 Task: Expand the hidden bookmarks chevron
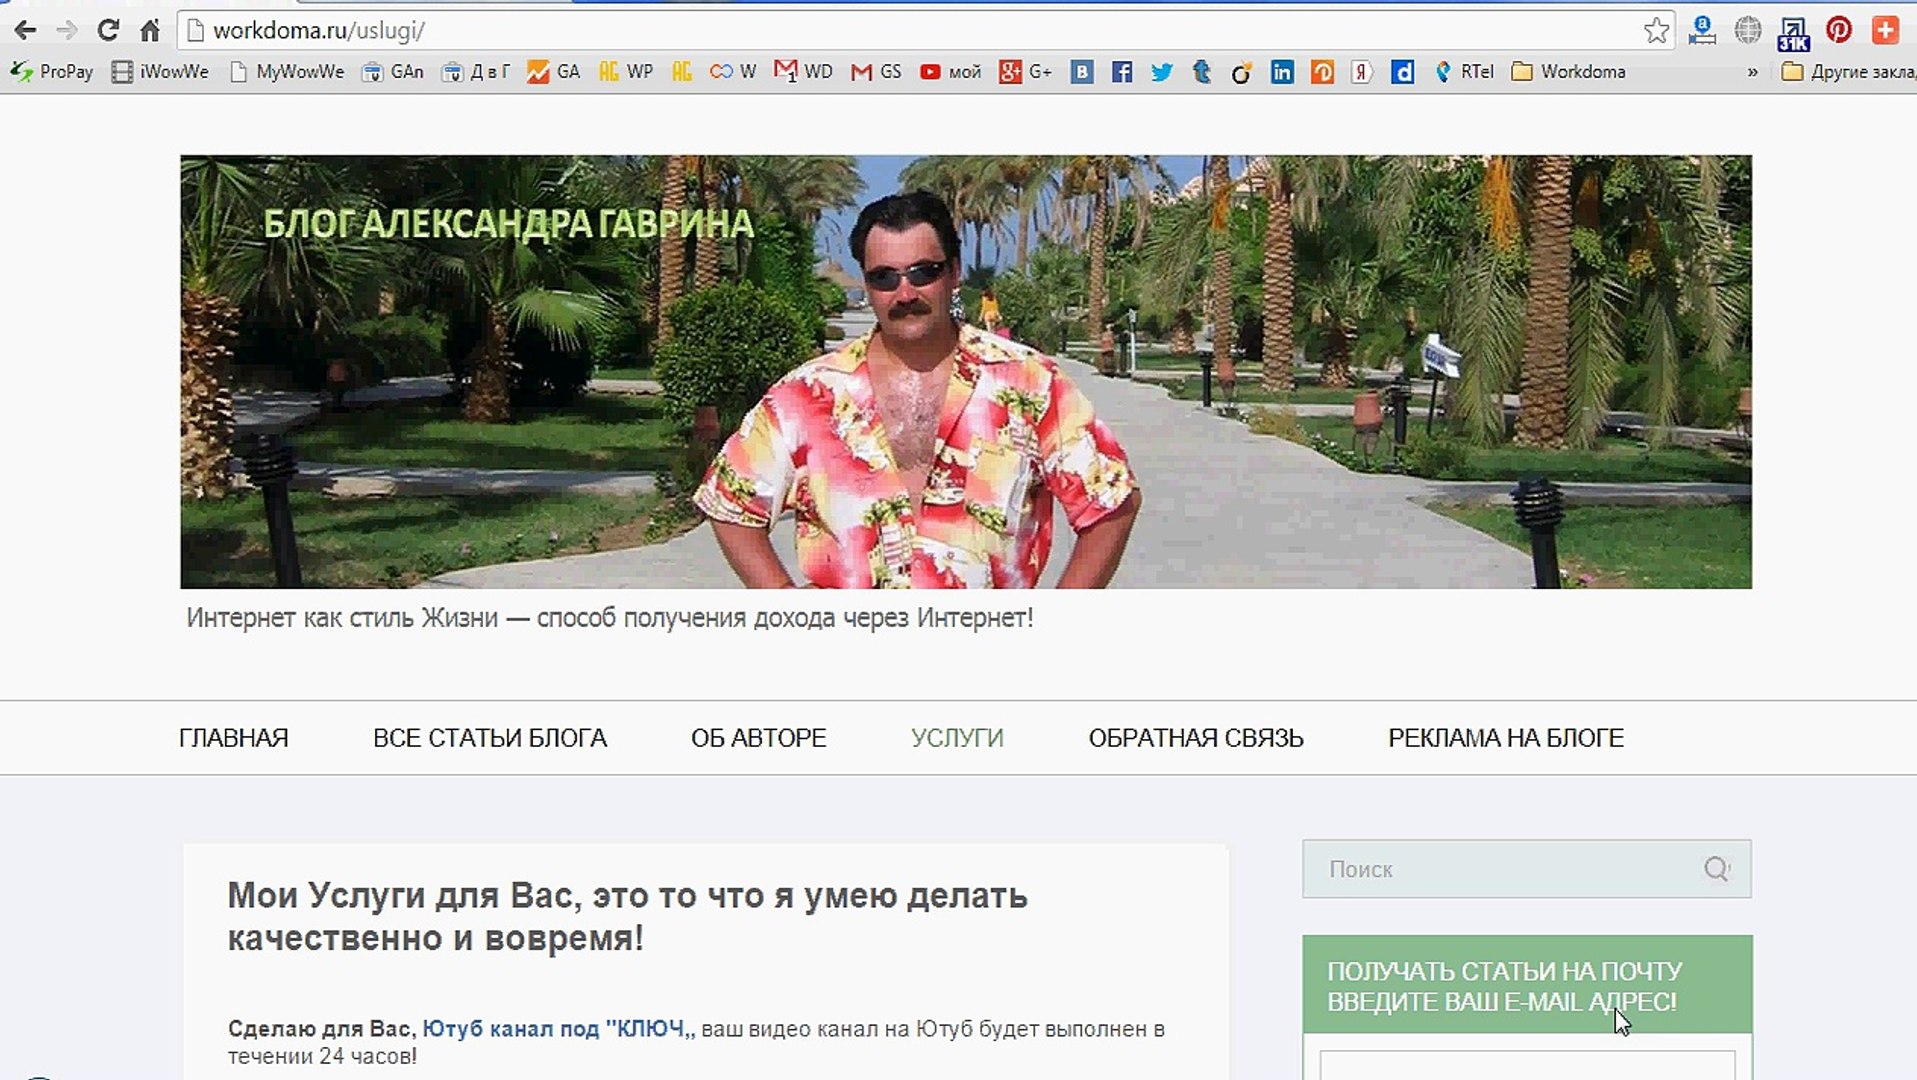click(1752, 72)
